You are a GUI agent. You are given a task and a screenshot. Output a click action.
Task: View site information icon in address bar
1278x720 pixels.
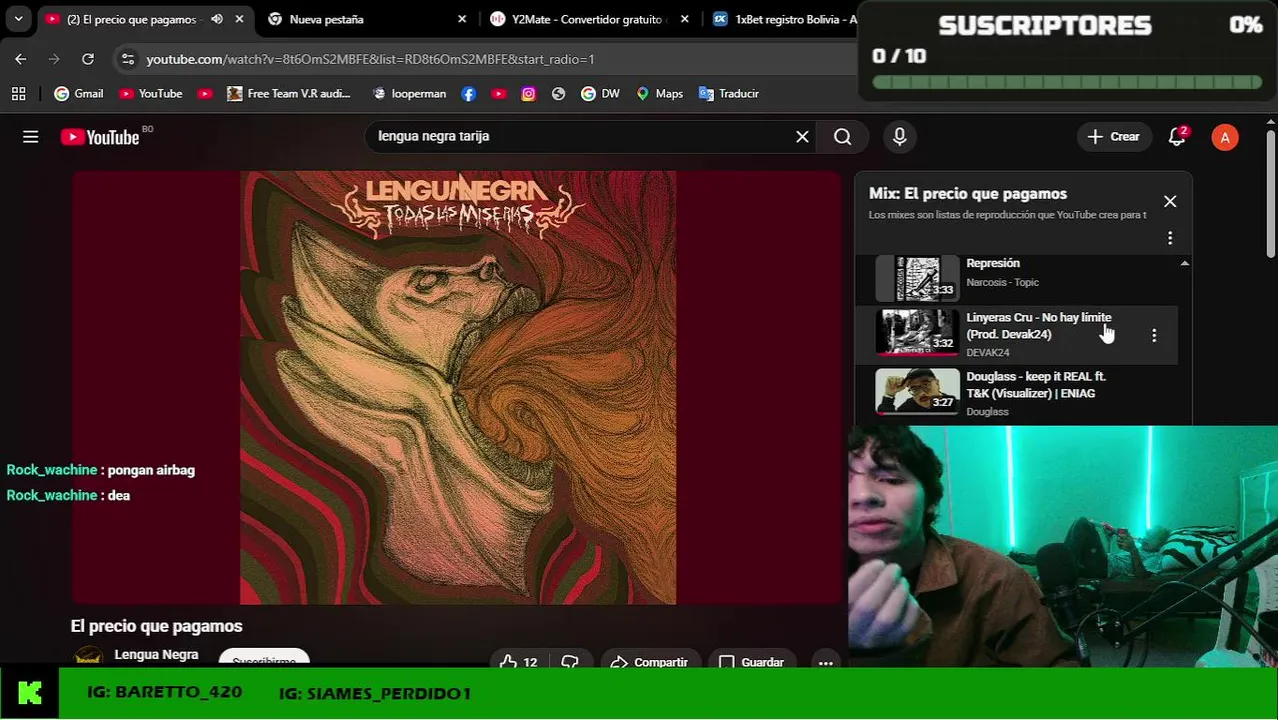point(127,59)
